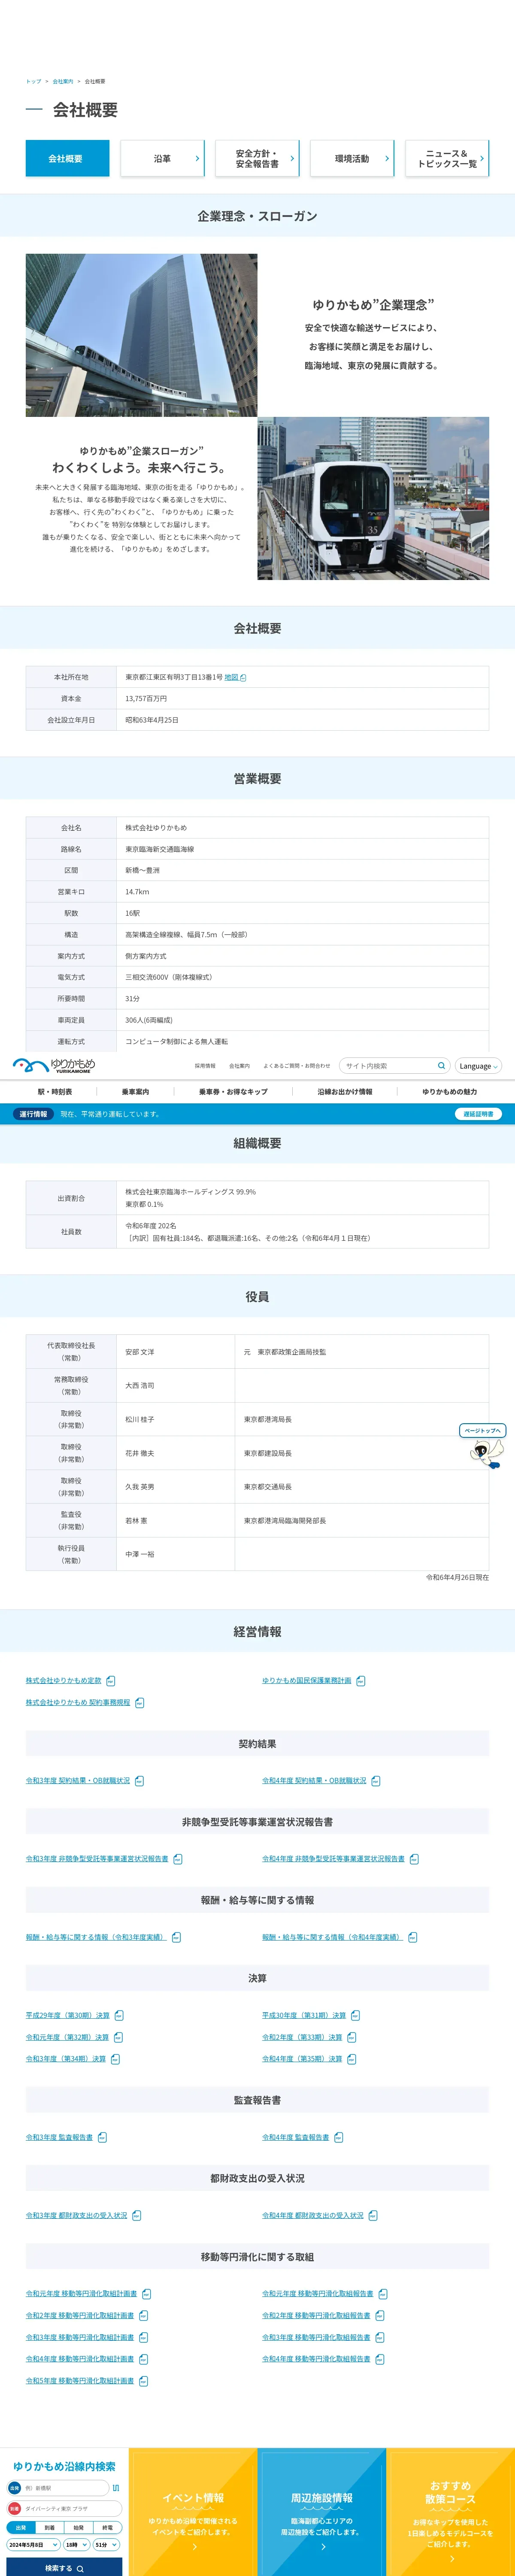Open 採用情報 in the header menu

[x=205, y=1066]
